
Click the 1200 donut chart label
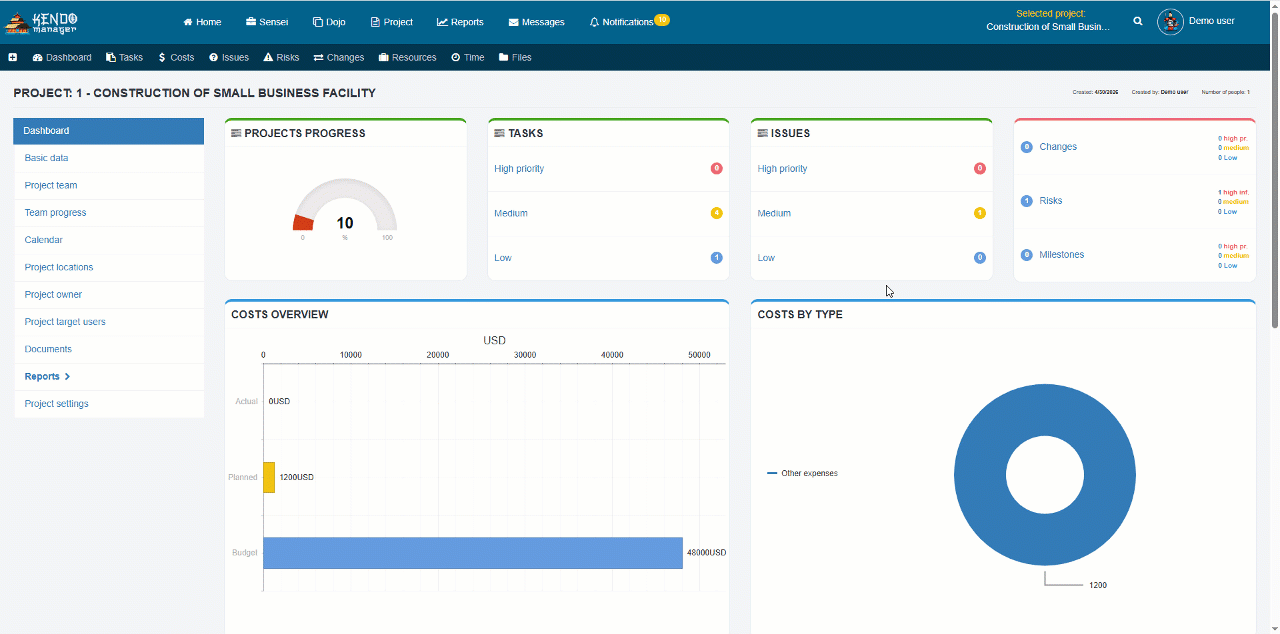(1098, 585)
